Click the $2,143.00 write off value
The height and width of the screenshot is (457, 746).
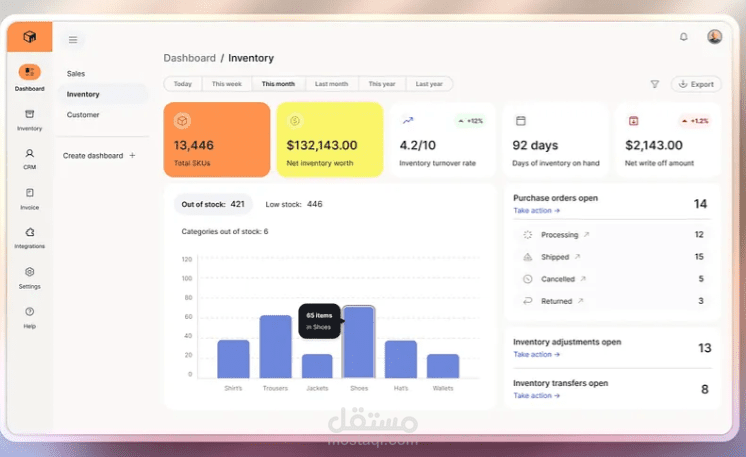click(654, 145)
